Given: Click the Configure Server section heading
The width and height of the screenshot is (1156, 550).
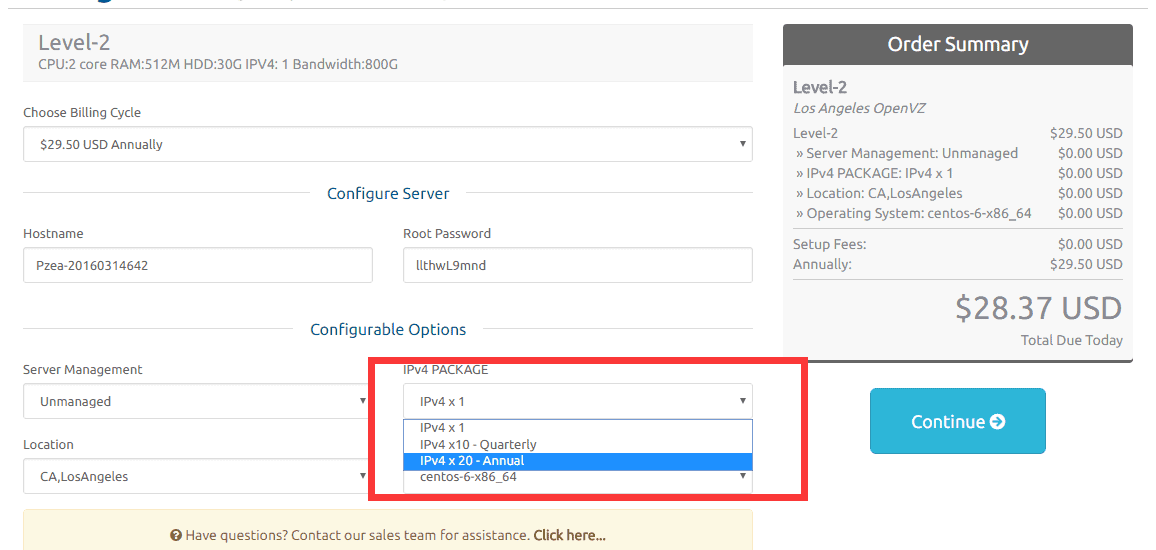Looking at the screenshot, I should click(x=388, y=193).
